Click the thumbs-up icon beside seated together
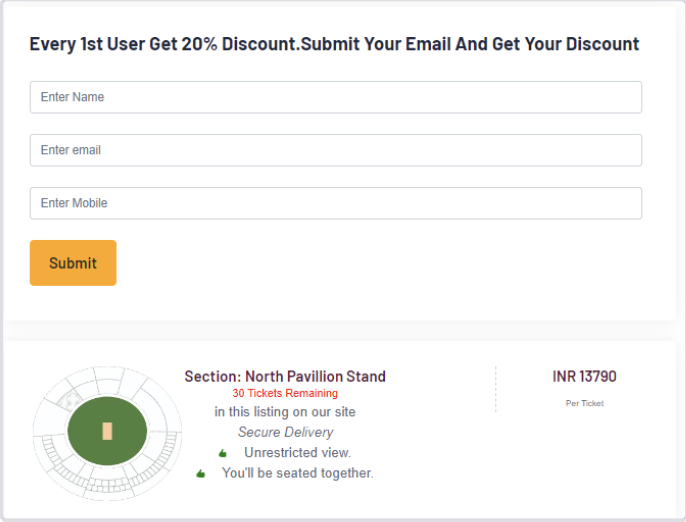 pos(200,473)
